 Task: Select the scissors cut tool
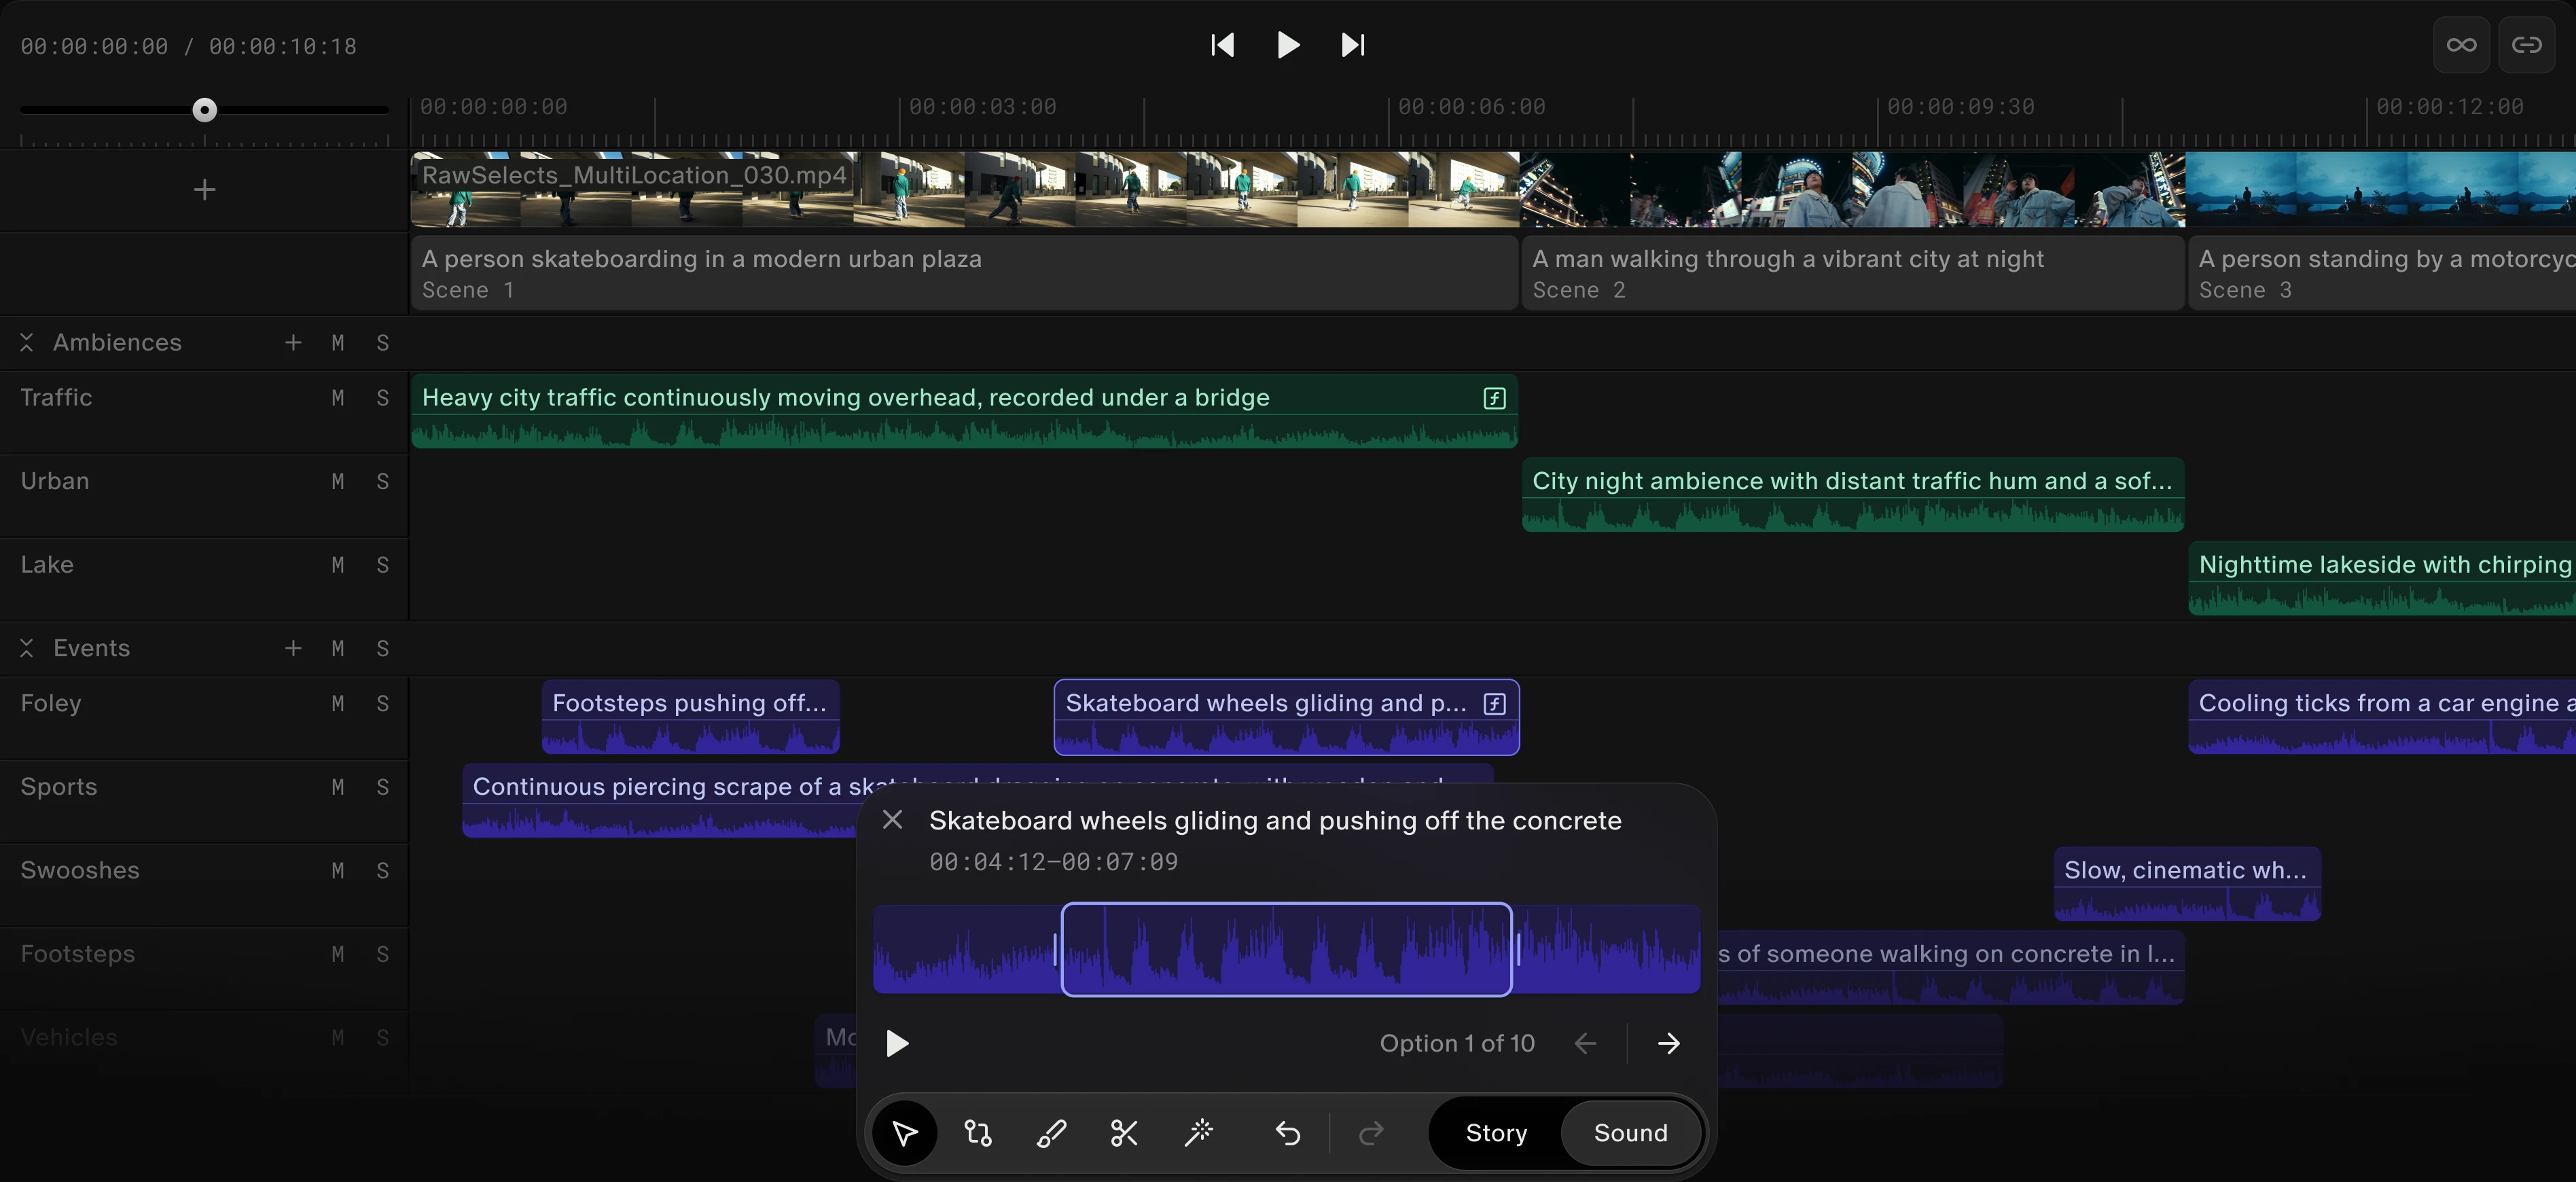click(x=1124, y=1133)
